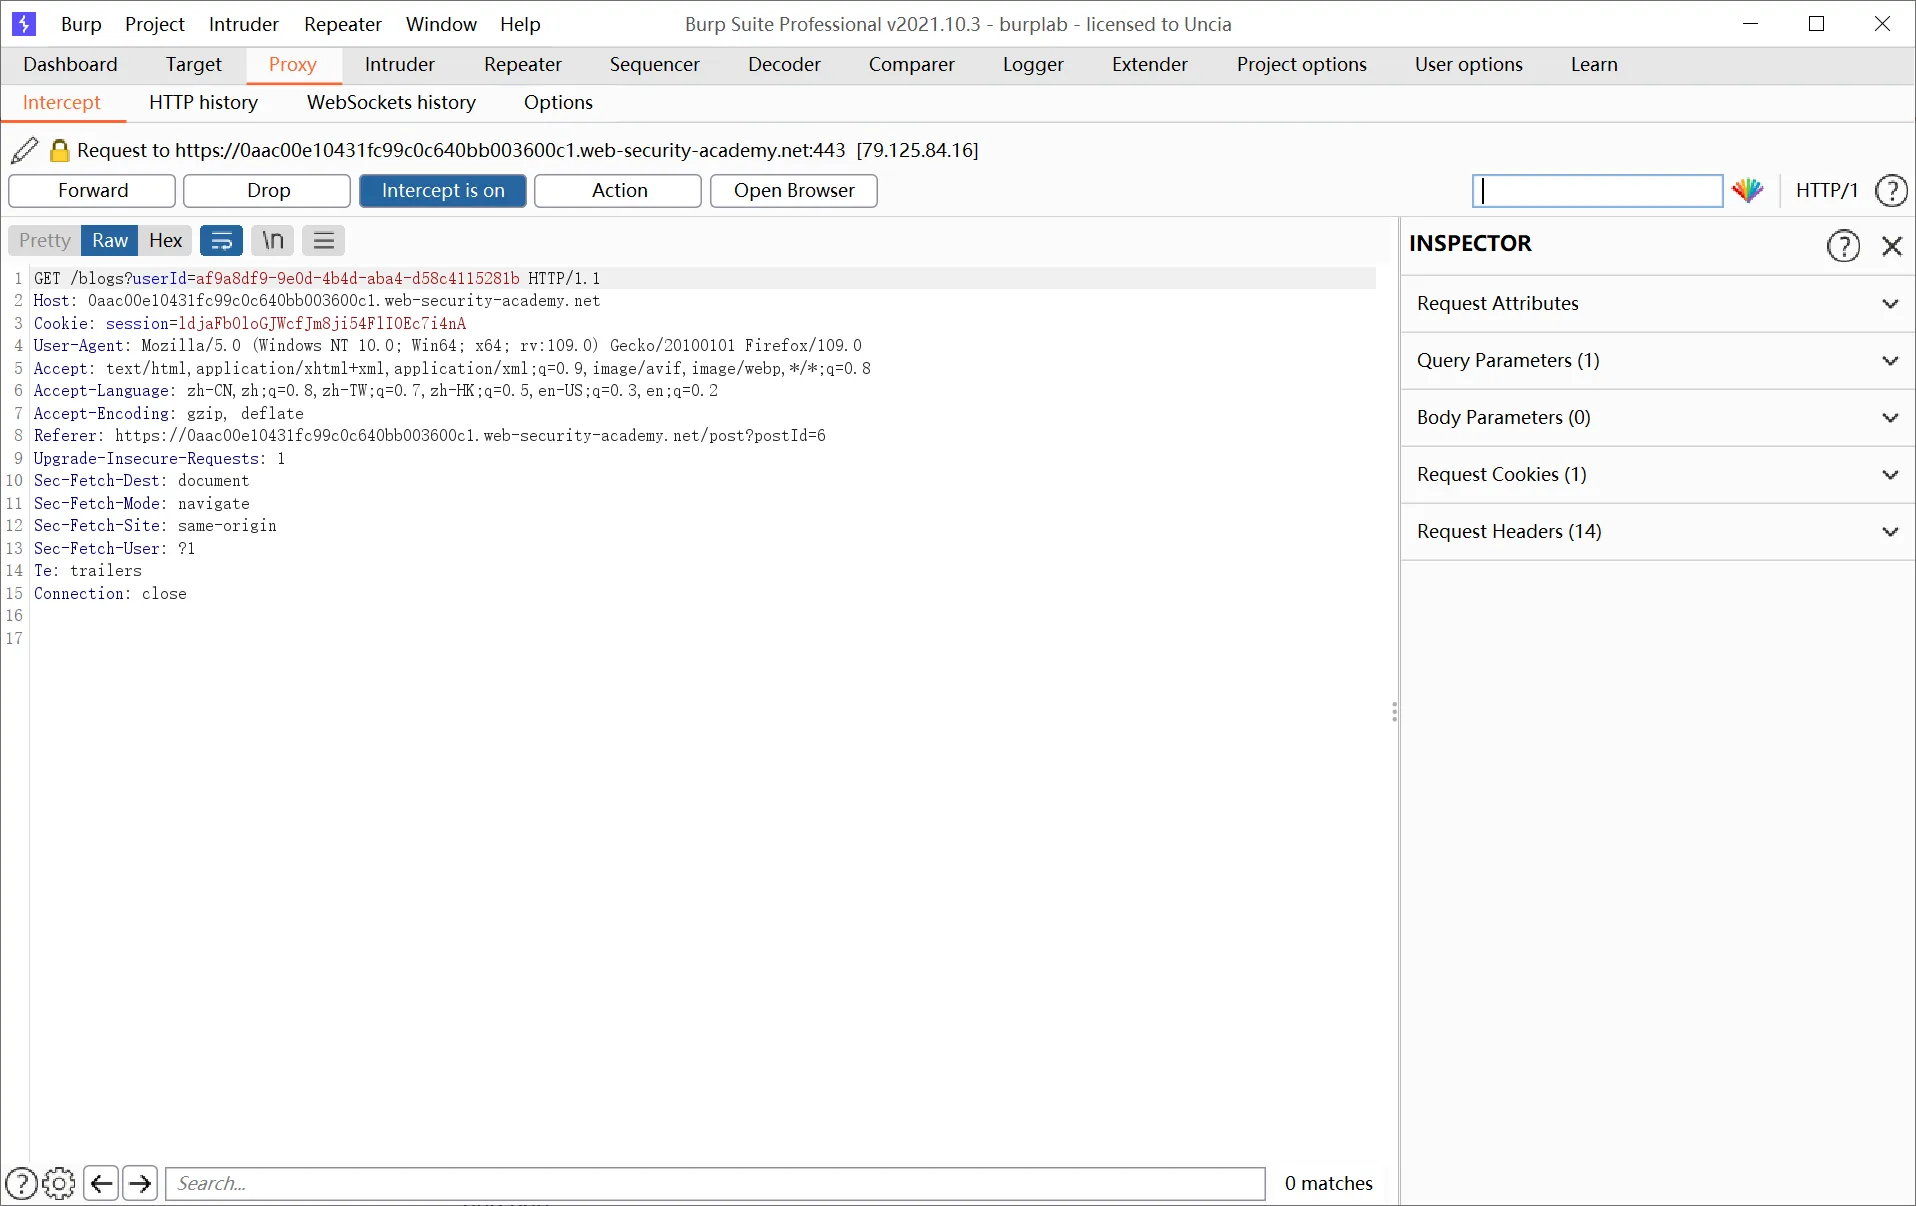The image size is (1916, 1206).
Task: Toggle the Intercept is on button
Action: coord(443,190)
